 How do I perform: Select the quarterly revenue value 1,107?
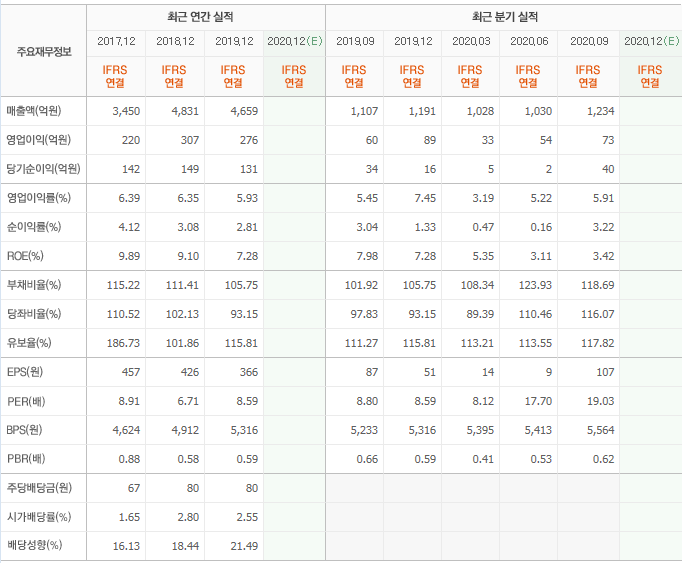(364, 111)
